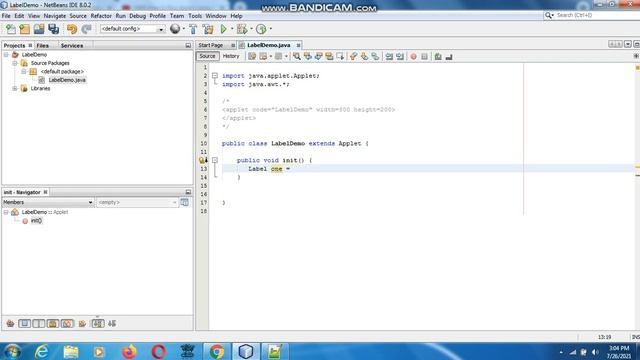Viewport: 640px width, 360px height.
Task: Click the Shift Line Right icon
Action: click(400, 57)
